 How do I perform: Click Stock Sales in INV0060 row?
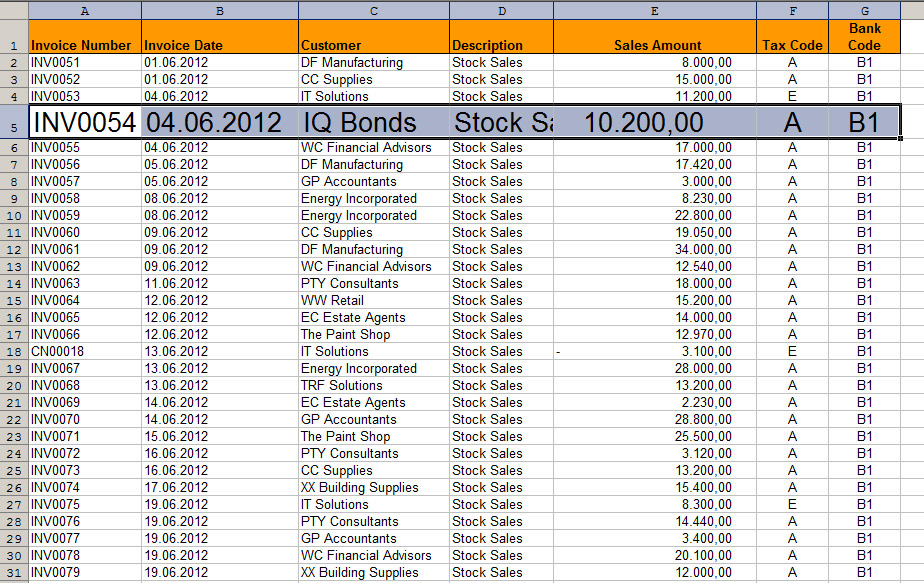(x=501, y=232)
